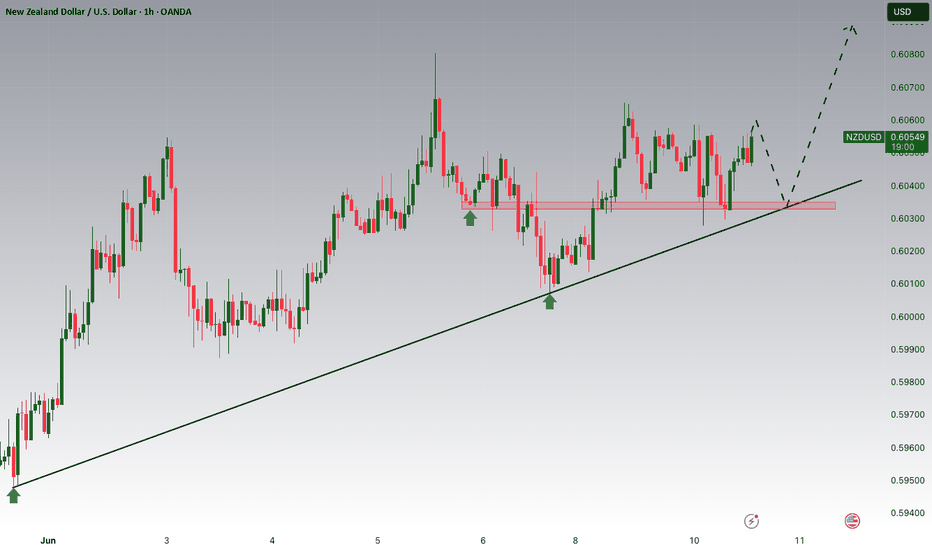Click the date label 11 on time axis
This screenshot has height=550, width=932.
tap(799, 540)
